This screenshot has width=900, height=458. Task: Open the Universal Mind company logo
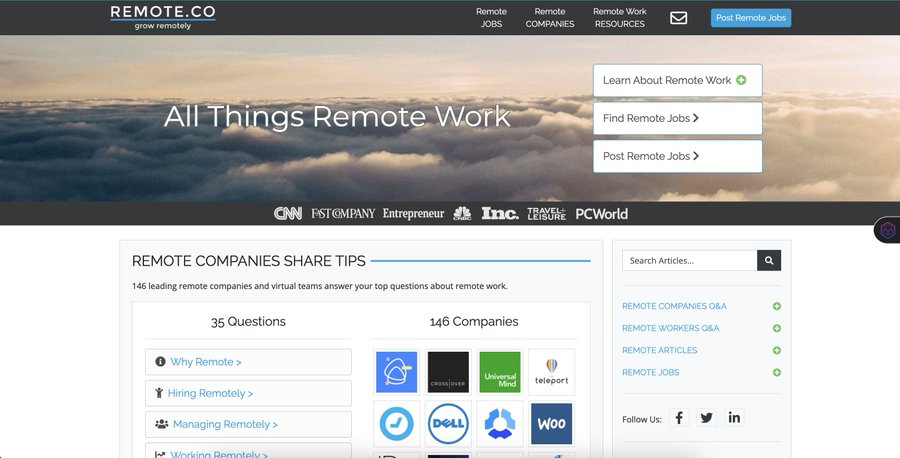click(500, 372)
